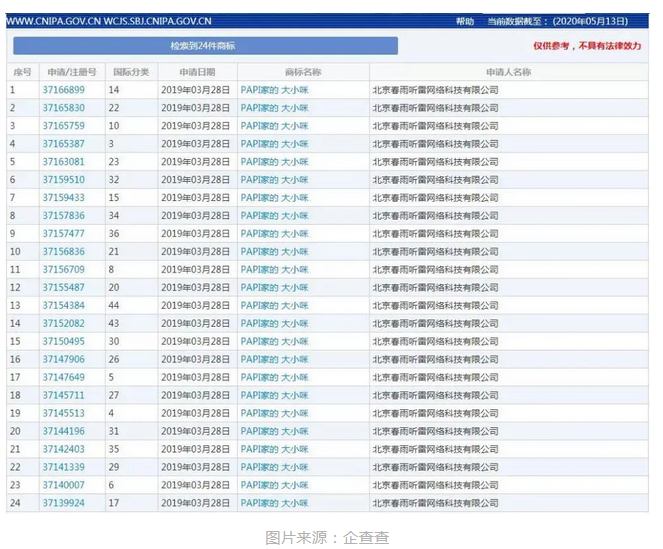Open registration number 37159433
Screen dimensions: 663x549
[x=63, y=198]
